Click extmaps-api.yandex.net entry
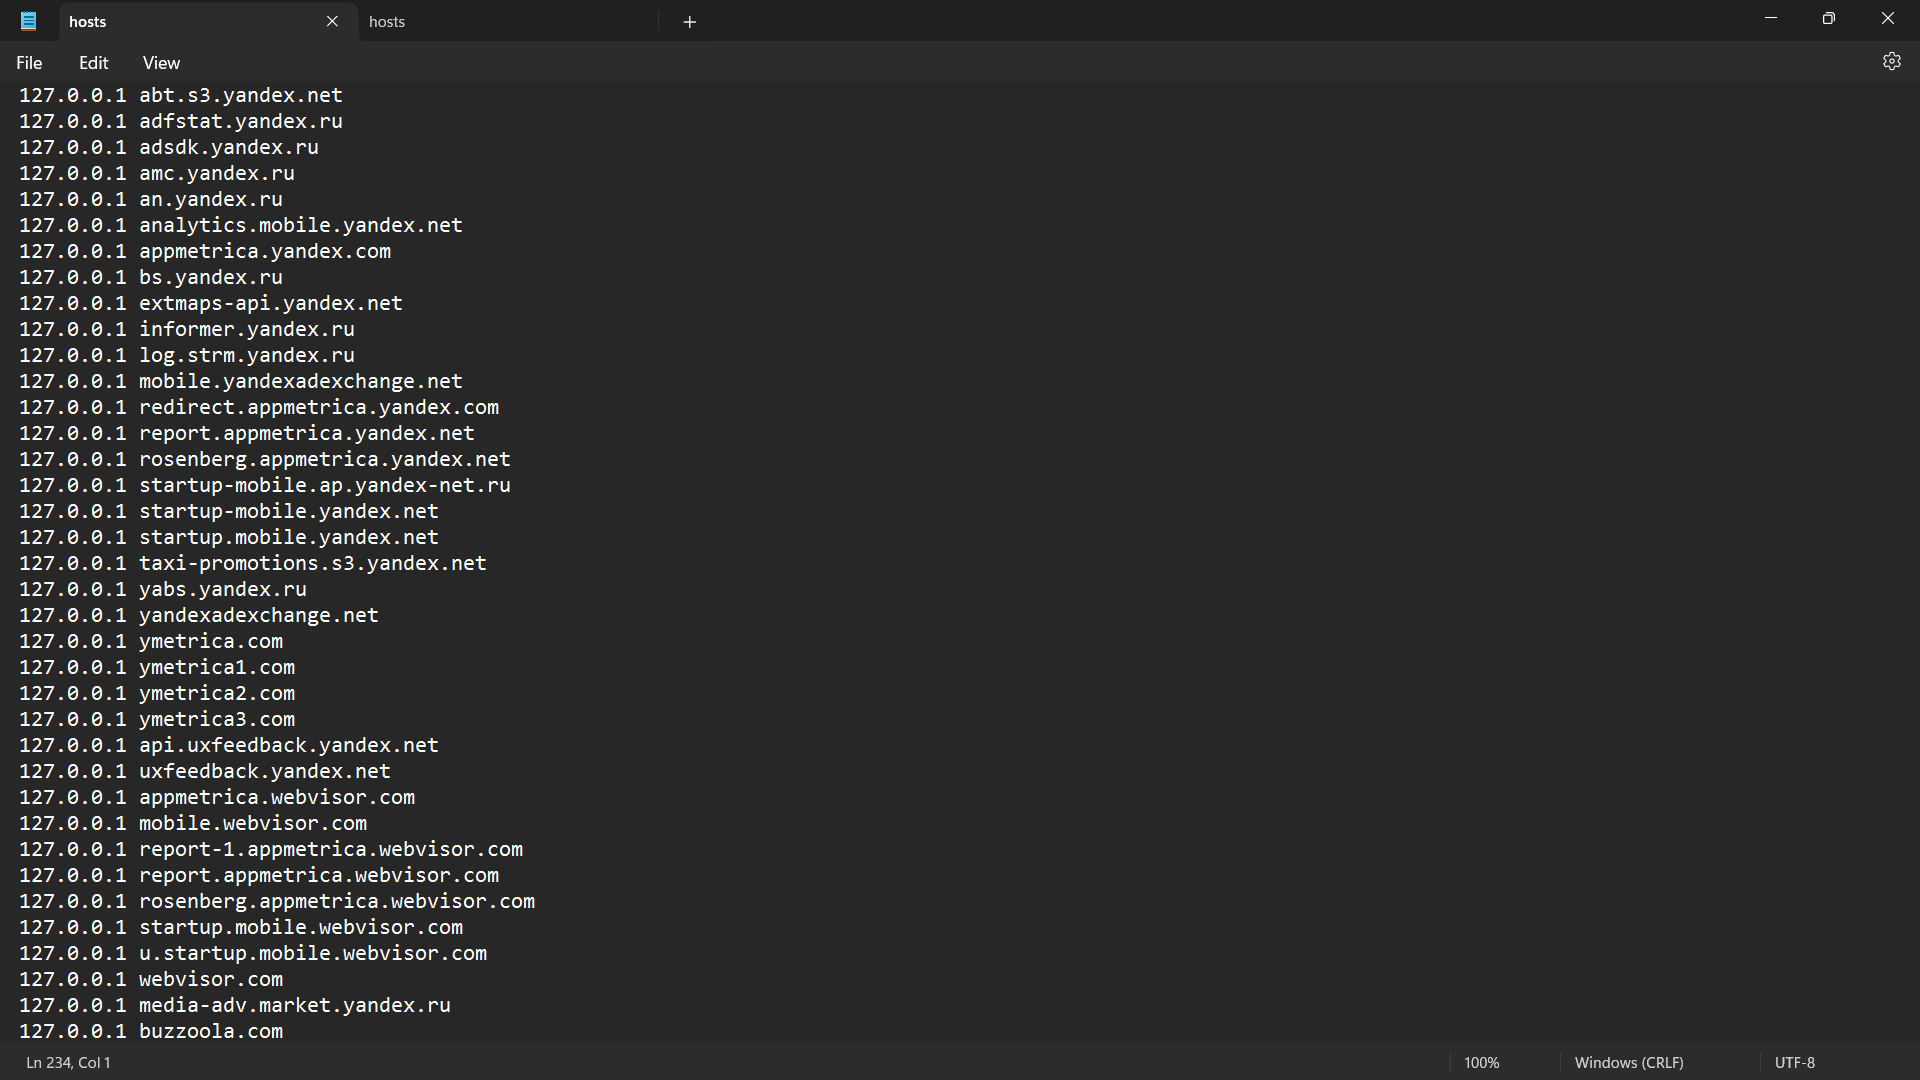The height and width of the screenshot is (1080, 1920). click(x=211, y=303)
